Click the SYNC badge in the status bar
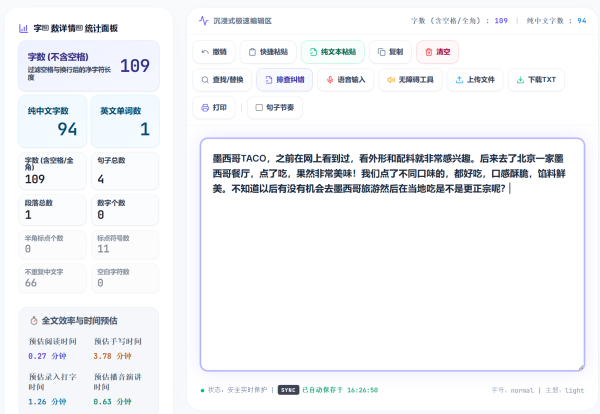This screenshot has width=600, height=414. (x=288, y=390)
